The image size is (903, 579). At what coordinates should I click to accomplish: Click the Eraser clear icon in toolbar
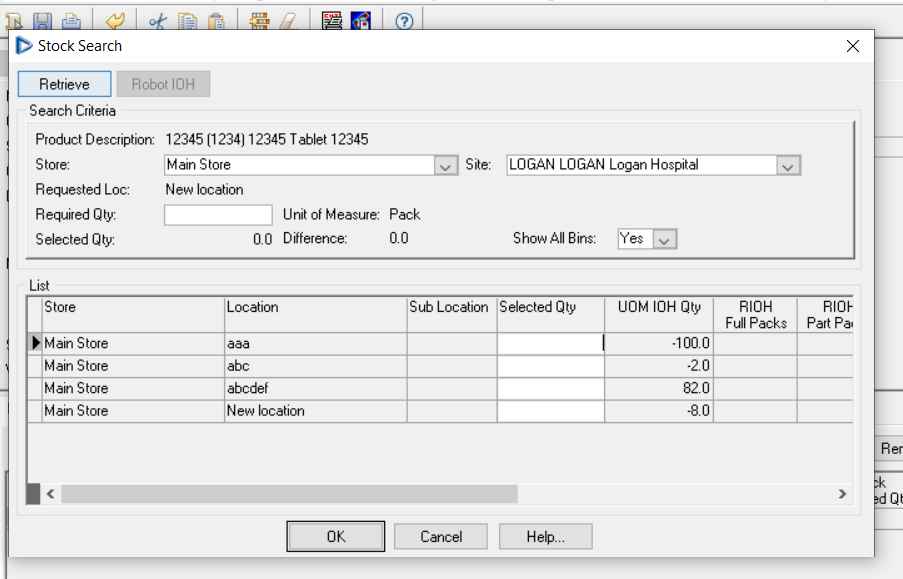point(287,20)
